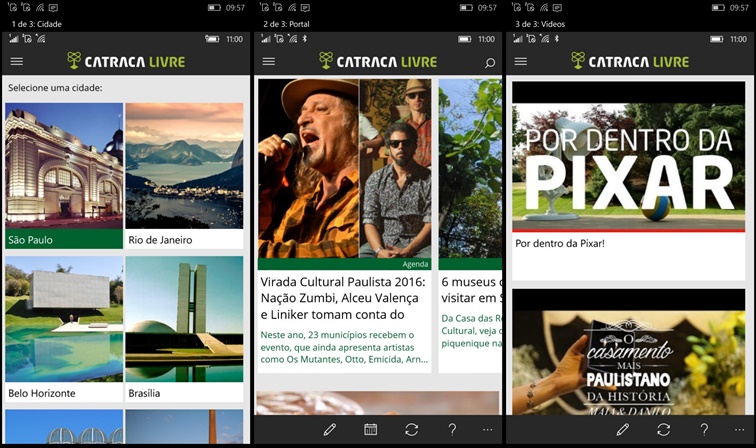Tap the "3 de 3: Vídeos" caption
The width and height of the screenshot is (756, 448).
540,24
